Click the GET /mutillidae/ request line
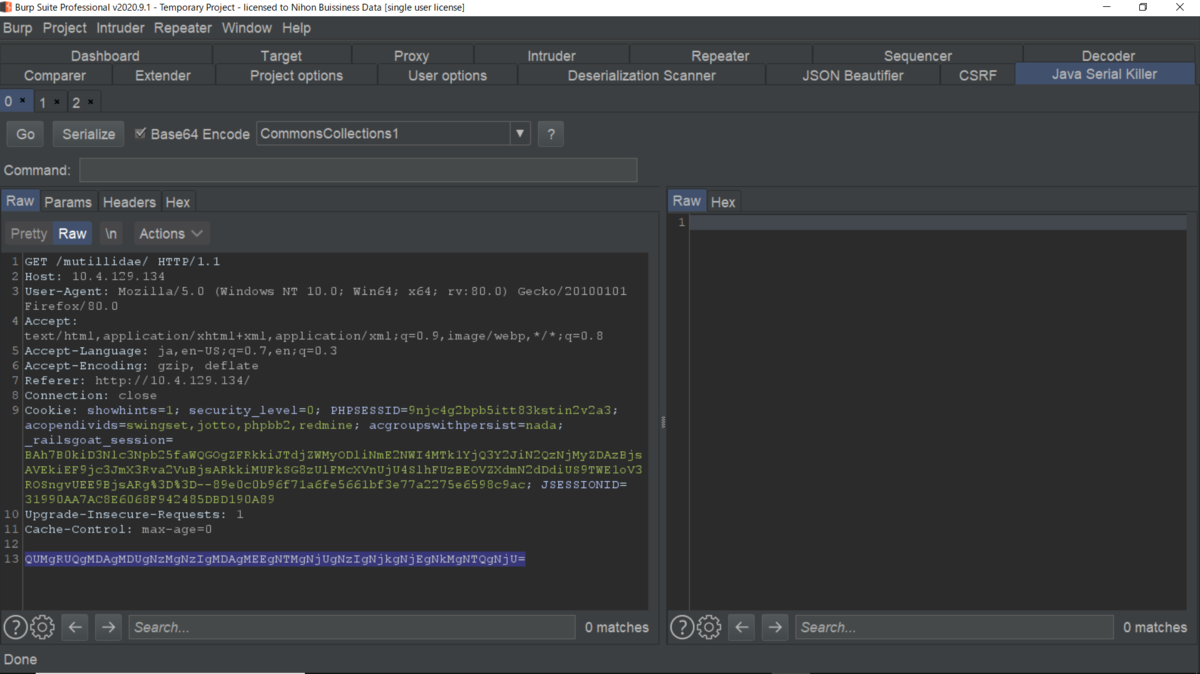The width and height of the screenshot is (1200, 674). click(123, 261)
